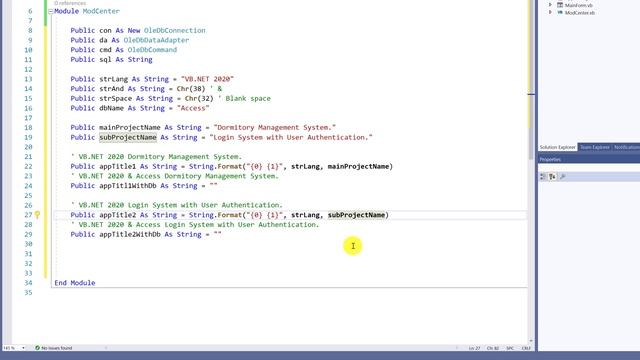Expand the MainForm.vb tree node

(550, 5)
